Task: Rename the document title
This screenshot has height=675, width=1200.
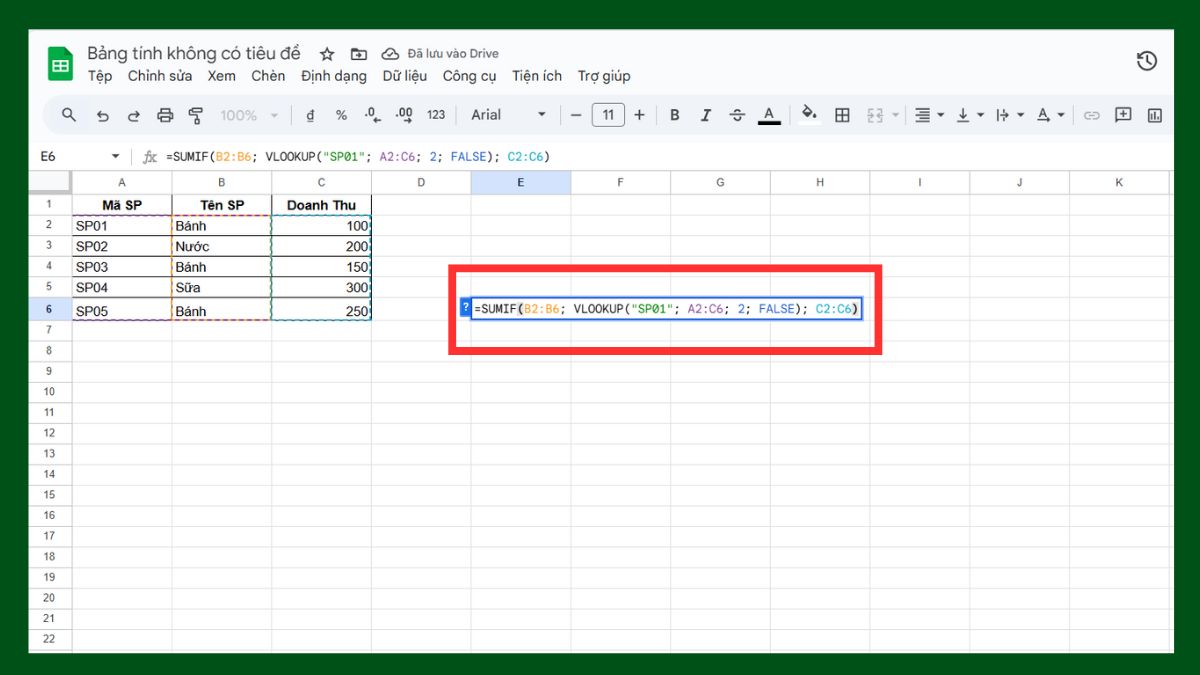Action: [x=196, y=53]
